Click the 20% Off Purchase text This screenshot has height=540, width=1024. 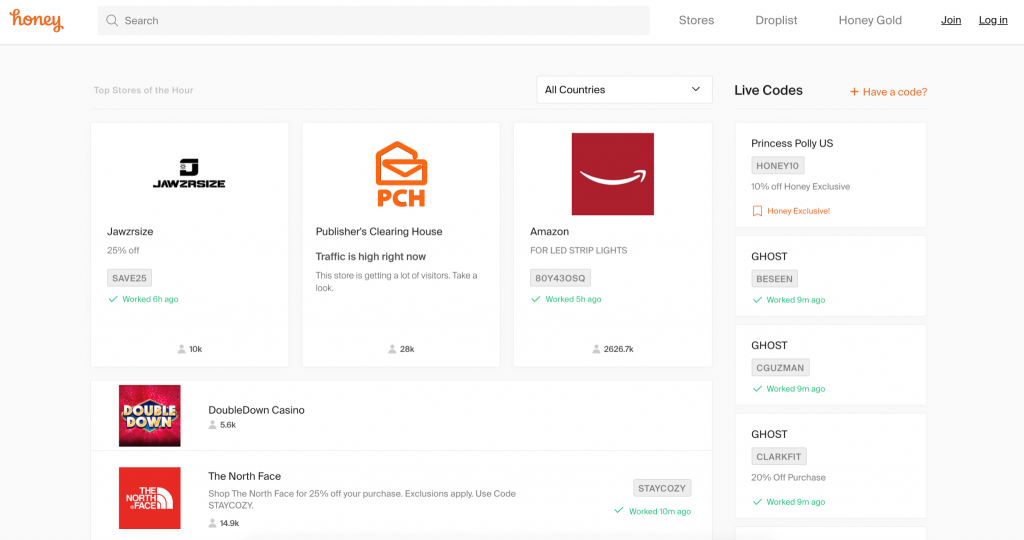[788, 477]
